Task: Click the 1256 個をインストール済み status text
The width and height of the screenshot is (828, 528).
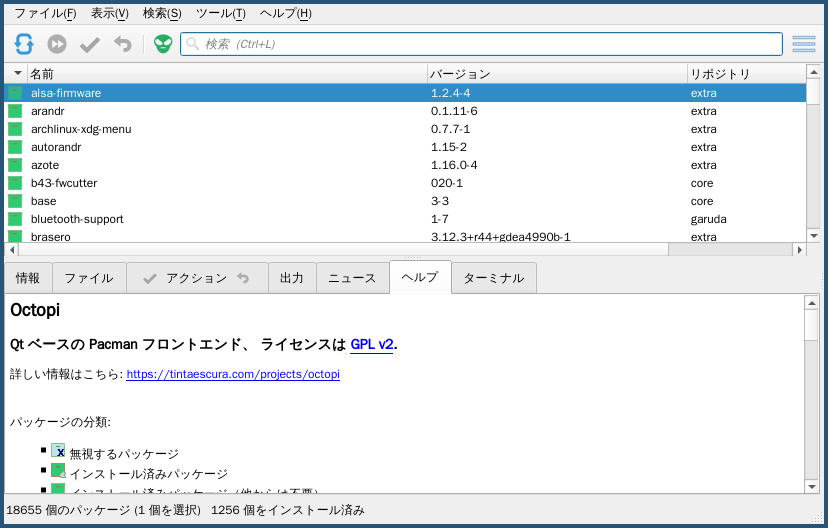Action: tap(288, 510)
